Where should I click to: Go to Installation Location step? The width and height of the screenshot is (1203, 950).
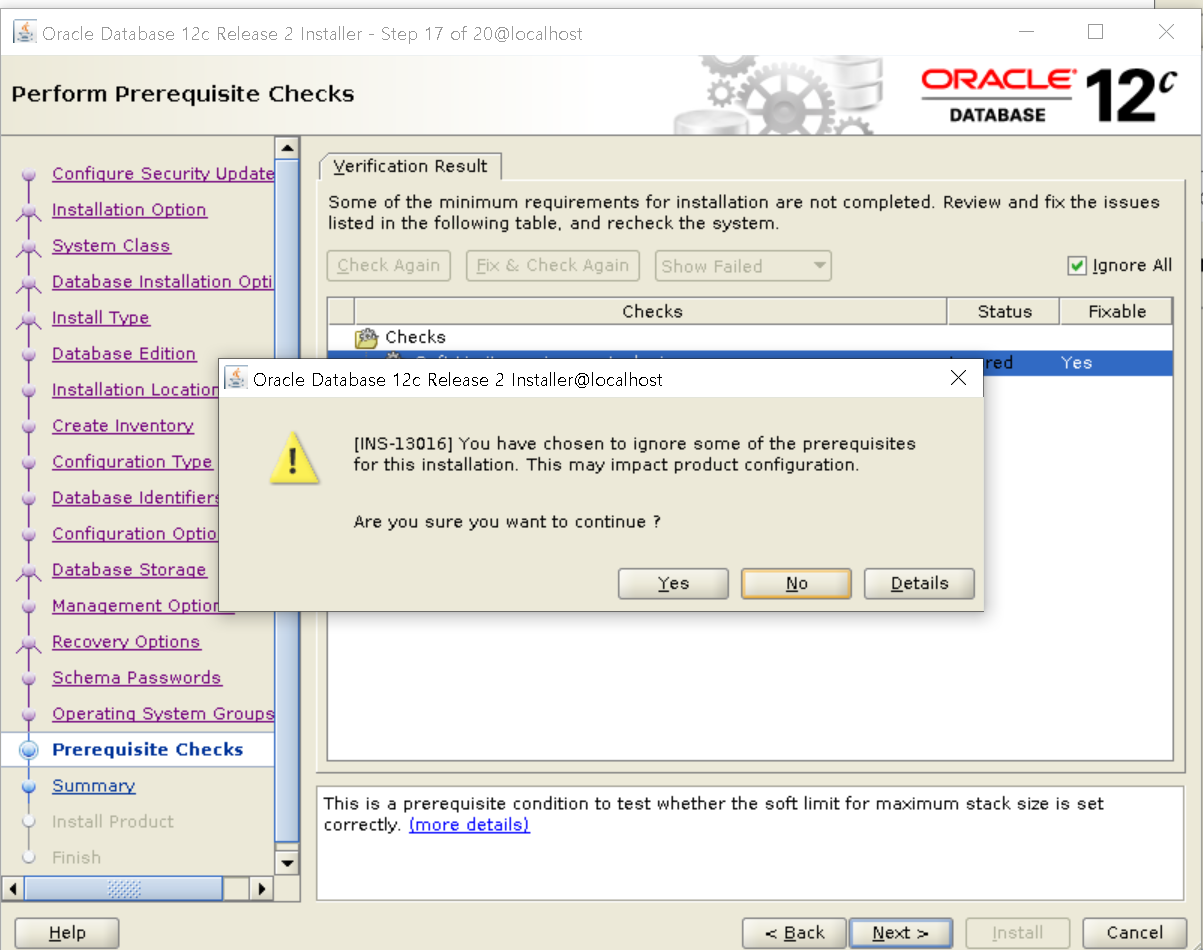click(x=135, y=390)
